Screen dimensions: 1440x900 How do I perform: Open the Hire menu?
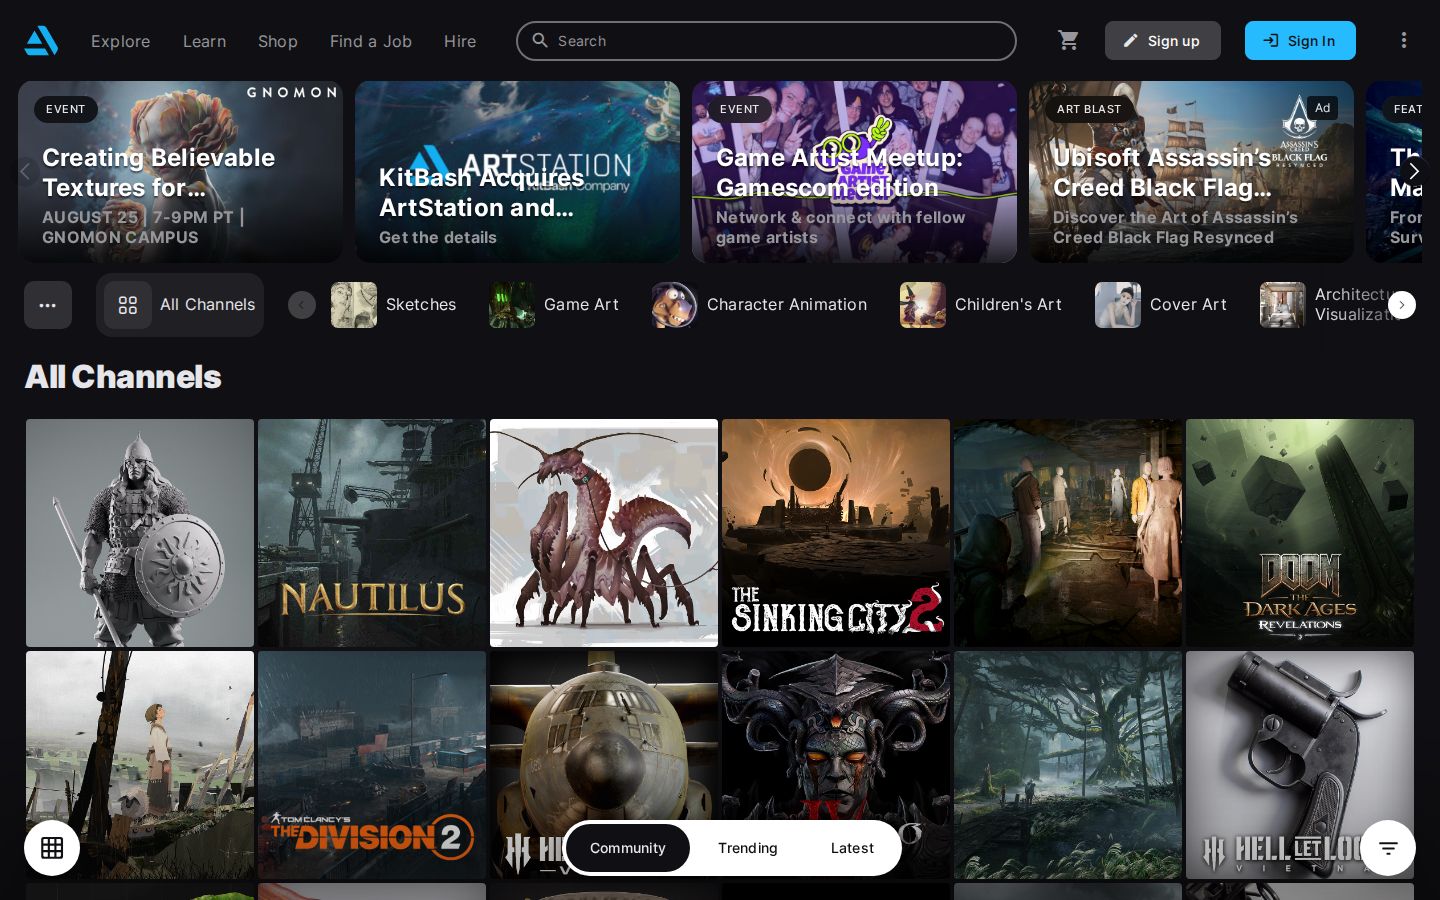[460, 41]
